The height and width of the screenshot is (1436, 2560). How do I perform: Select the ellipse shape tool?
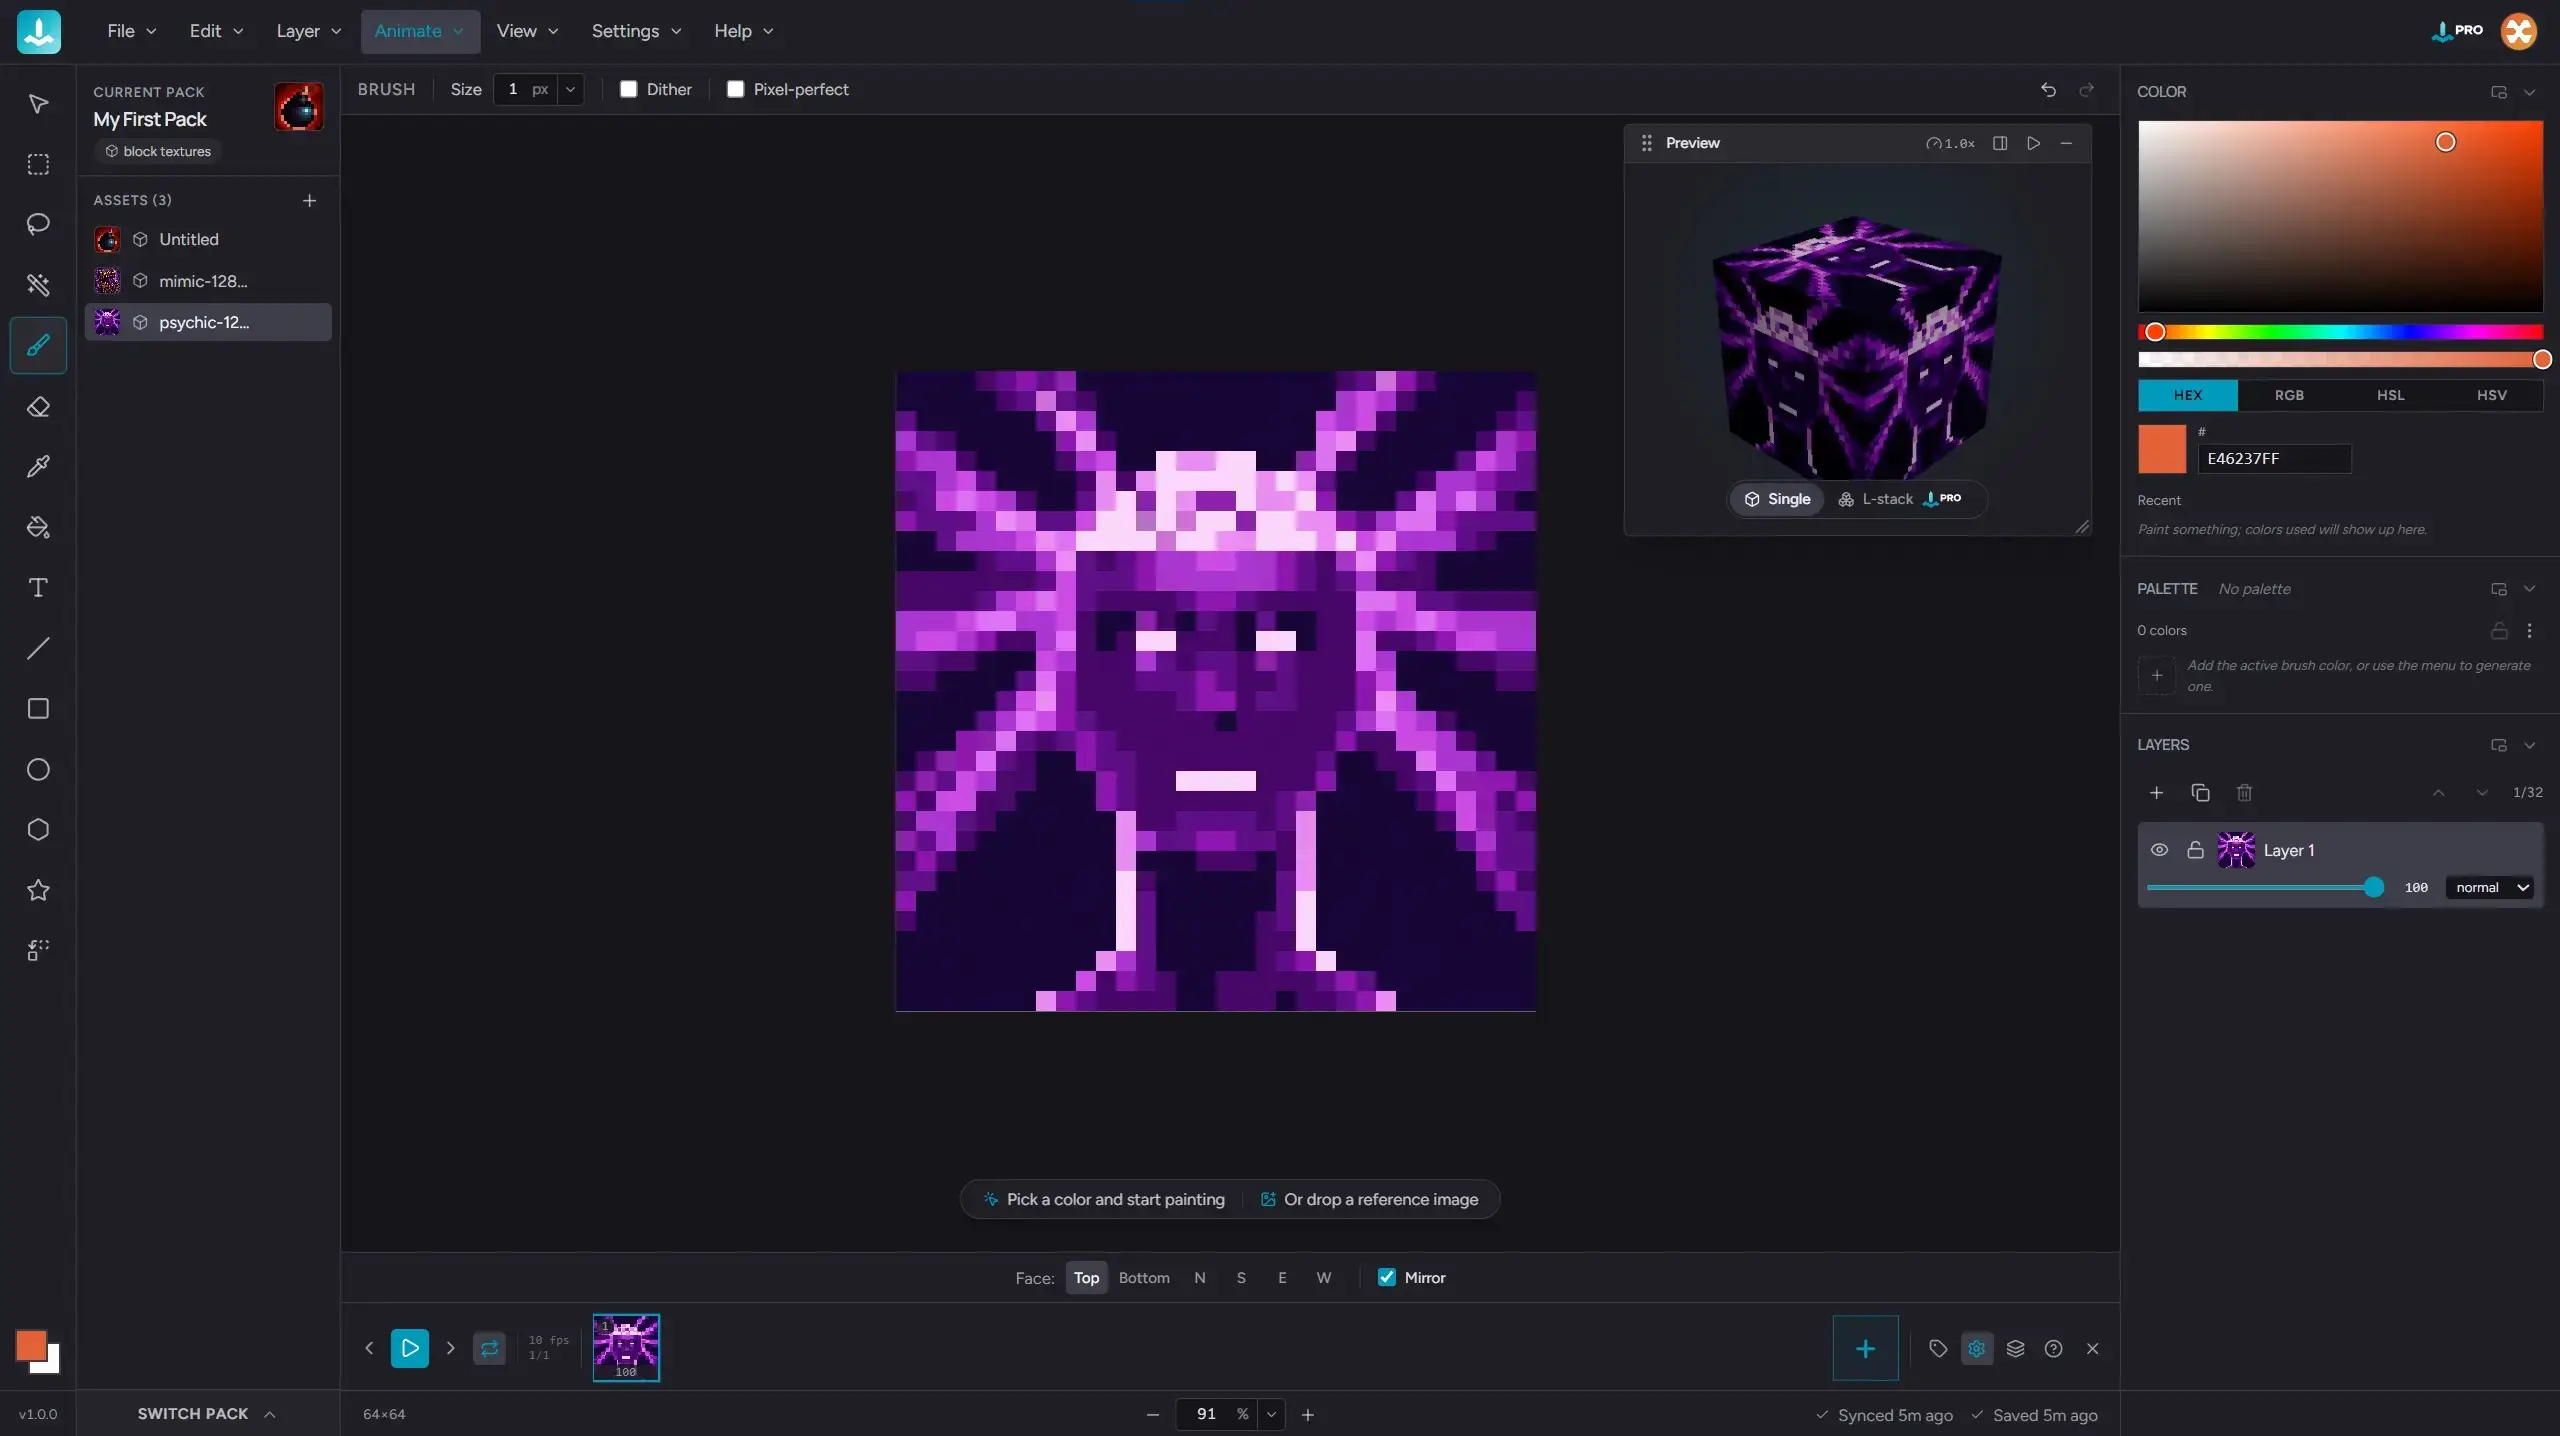tap(38, 769)
